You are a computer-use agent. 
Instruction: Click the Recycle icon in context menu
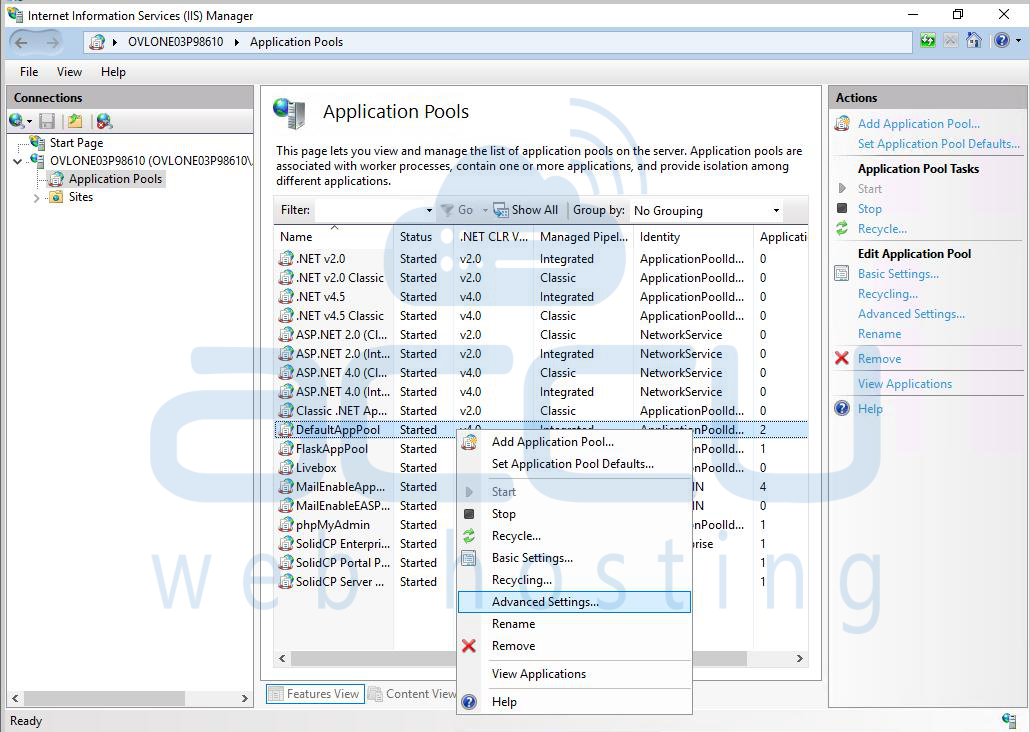click(469, 536)
